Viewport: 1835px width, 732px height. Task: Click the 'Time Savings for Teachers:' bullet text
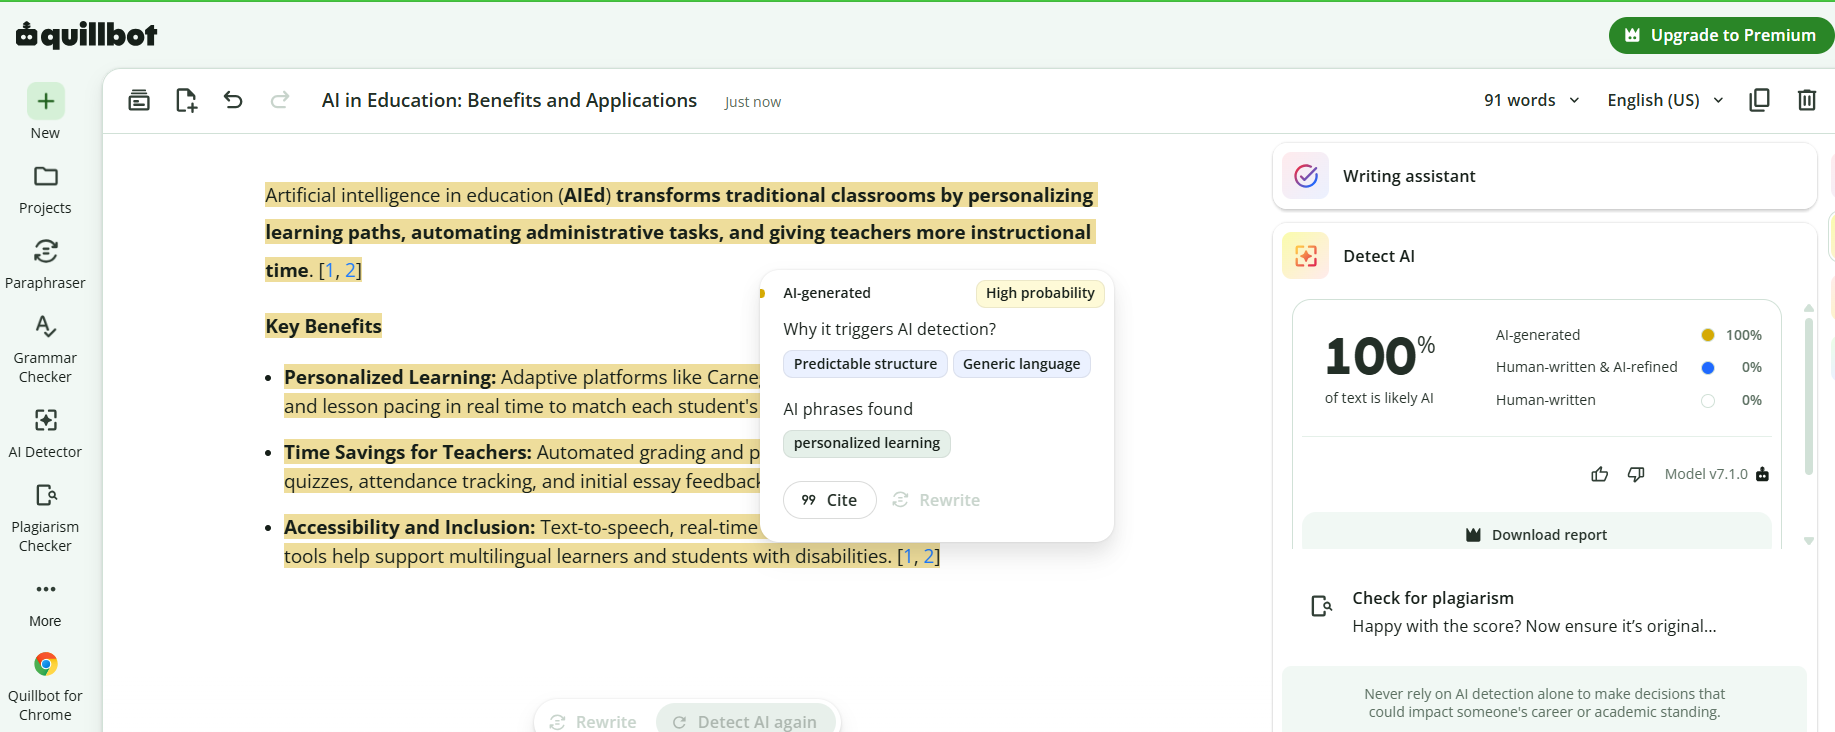click(x=408, y=452)
